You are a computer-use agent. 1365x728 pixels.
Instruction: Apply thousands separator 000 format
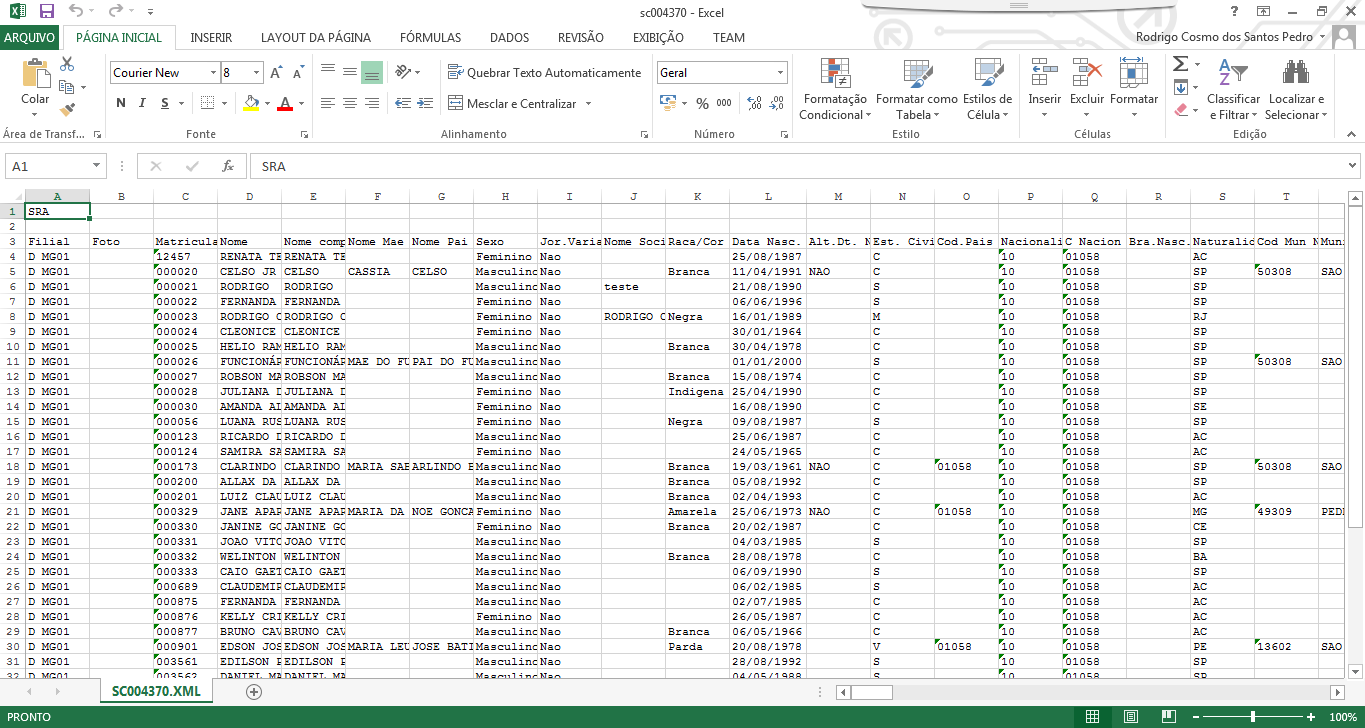724,103
